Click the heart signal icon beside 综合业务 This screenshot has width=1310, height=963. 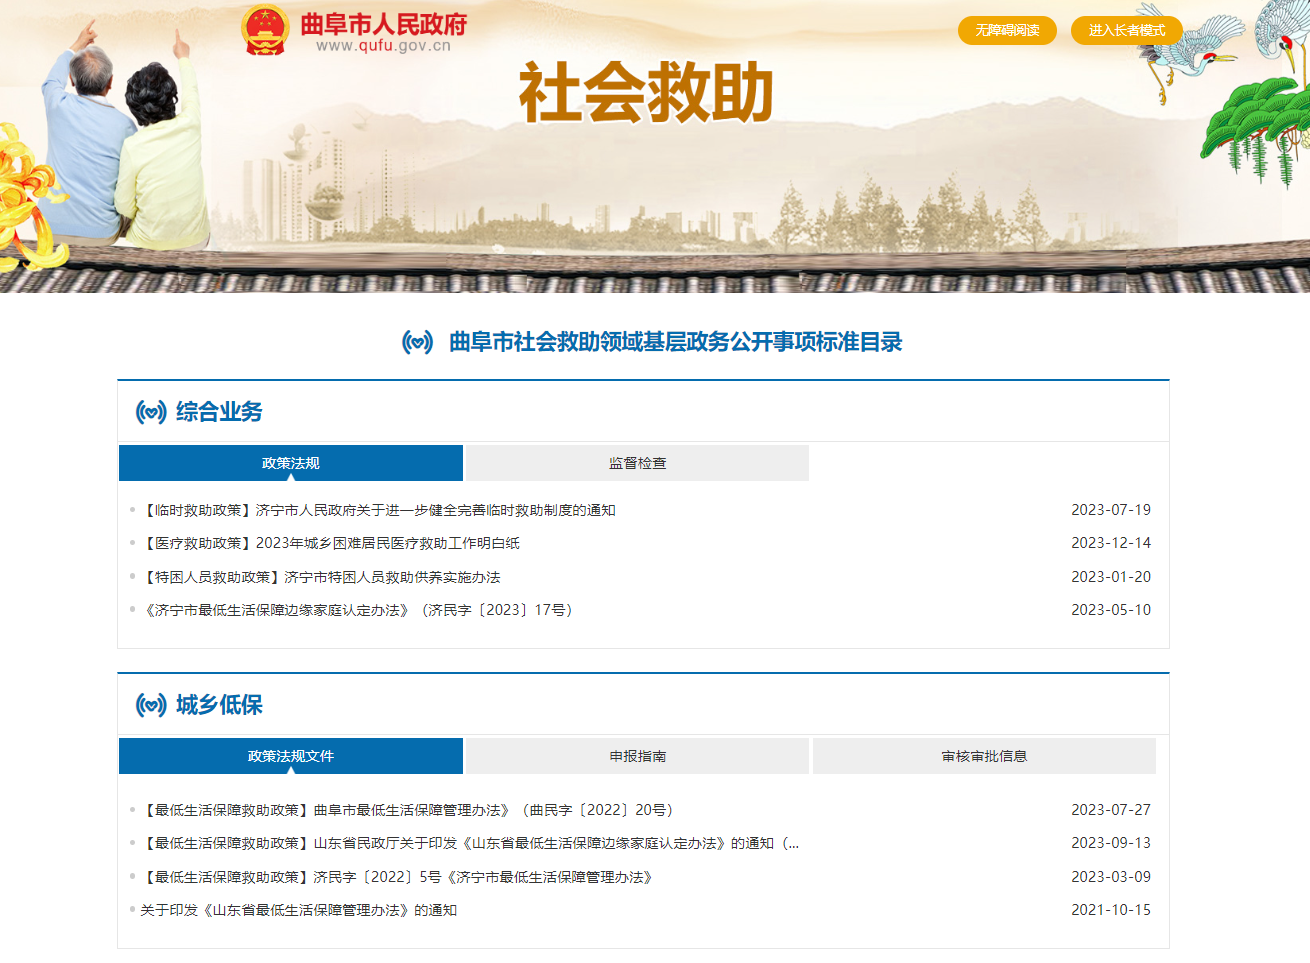click(x=151, y=412)
